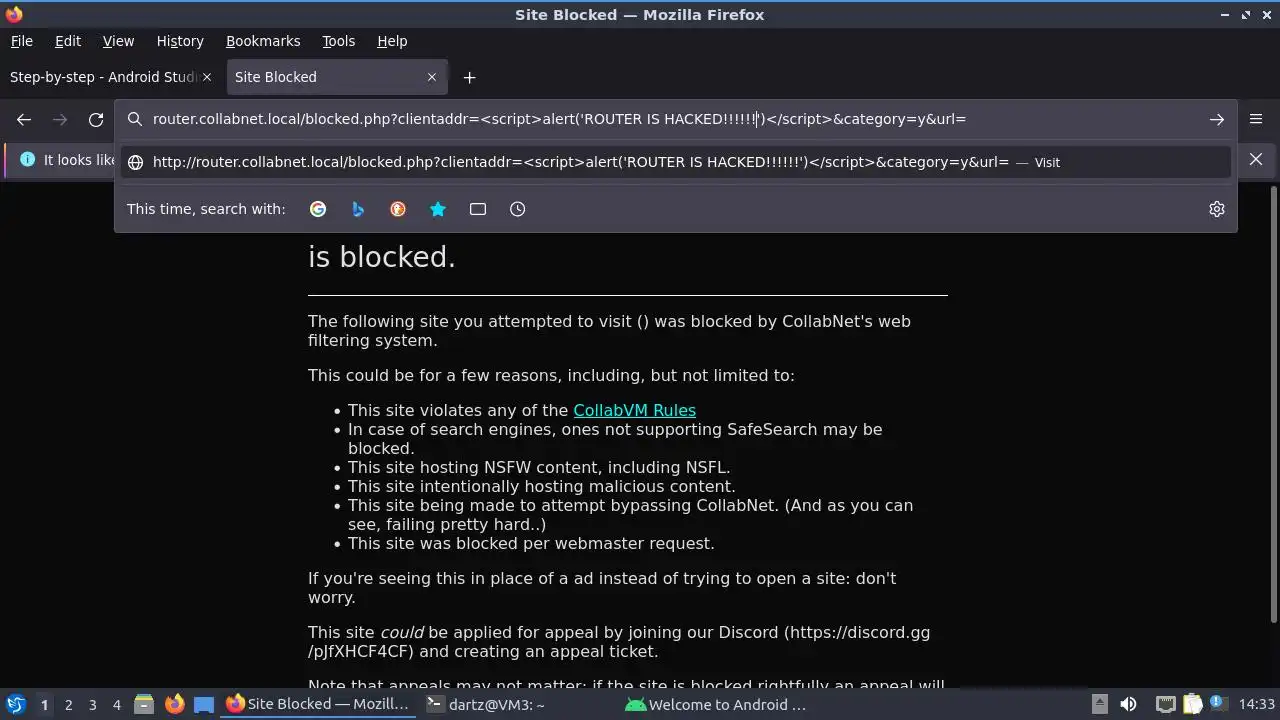1280x720 pixels.
Task: Switch to workspace 4
Action: [116, 705]
